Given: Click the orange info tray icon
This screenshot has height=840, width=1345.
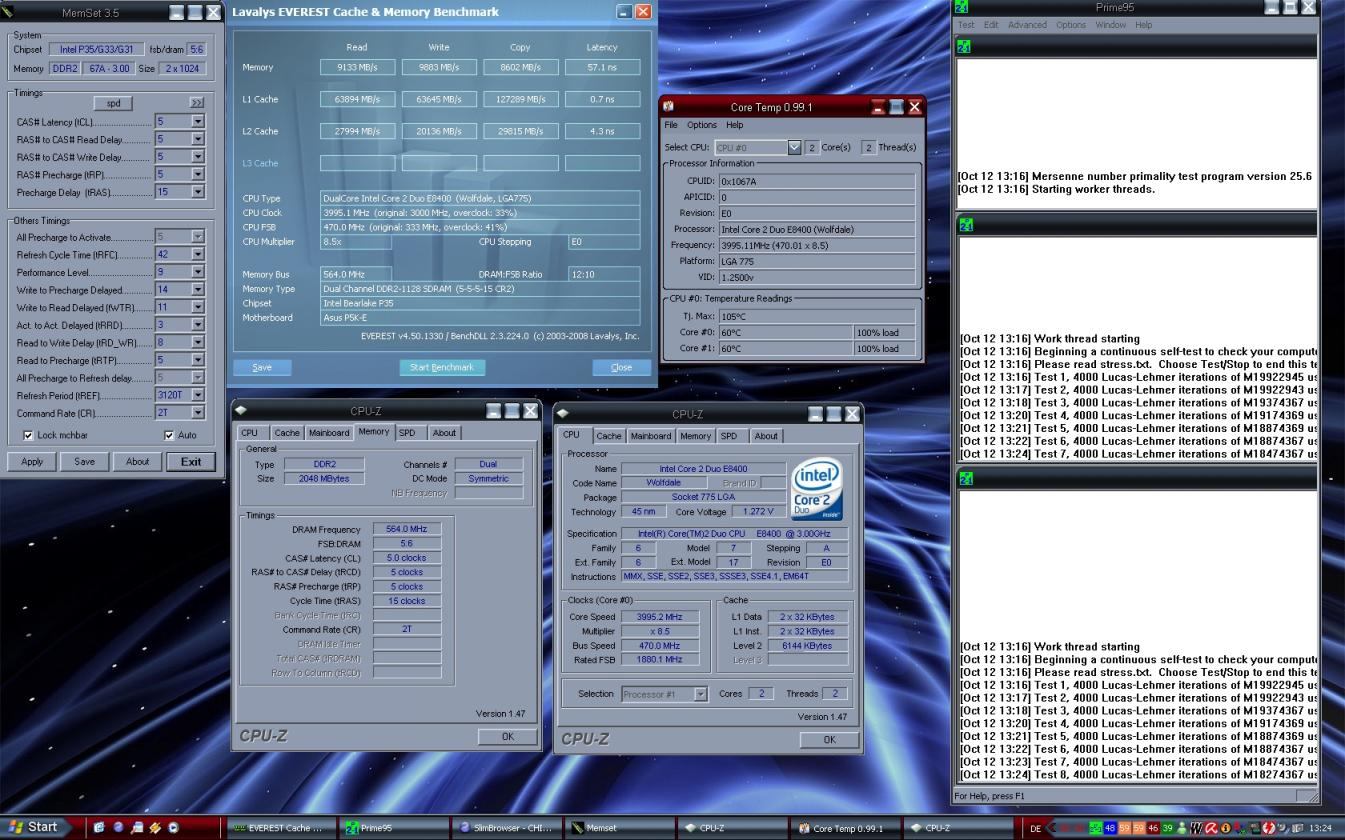Looking at the screenshot, I should (x=1225, y=828).
